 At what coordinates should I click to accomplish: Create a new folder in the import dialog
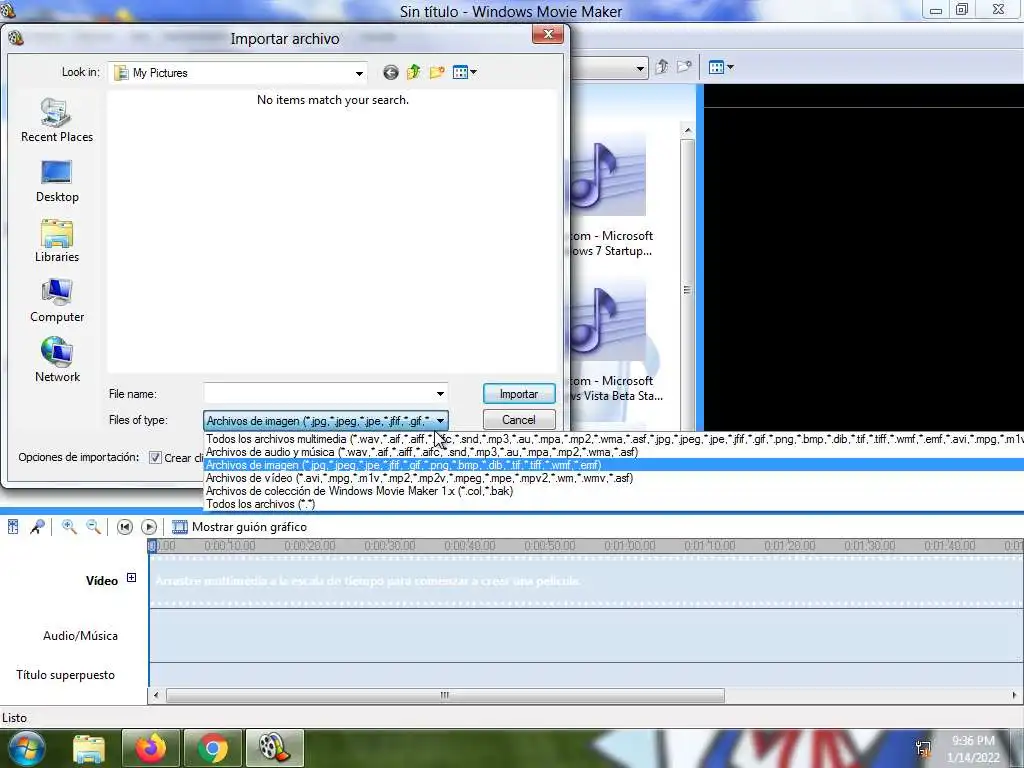point(437,72)
